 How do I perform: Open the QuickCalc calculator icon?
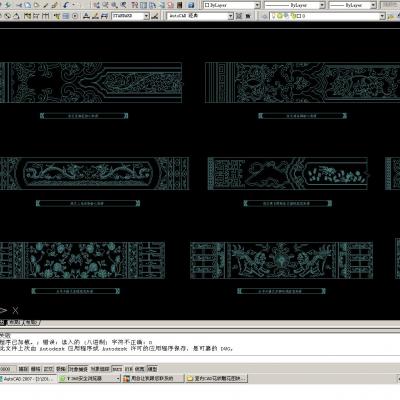(x=179, y=5)
